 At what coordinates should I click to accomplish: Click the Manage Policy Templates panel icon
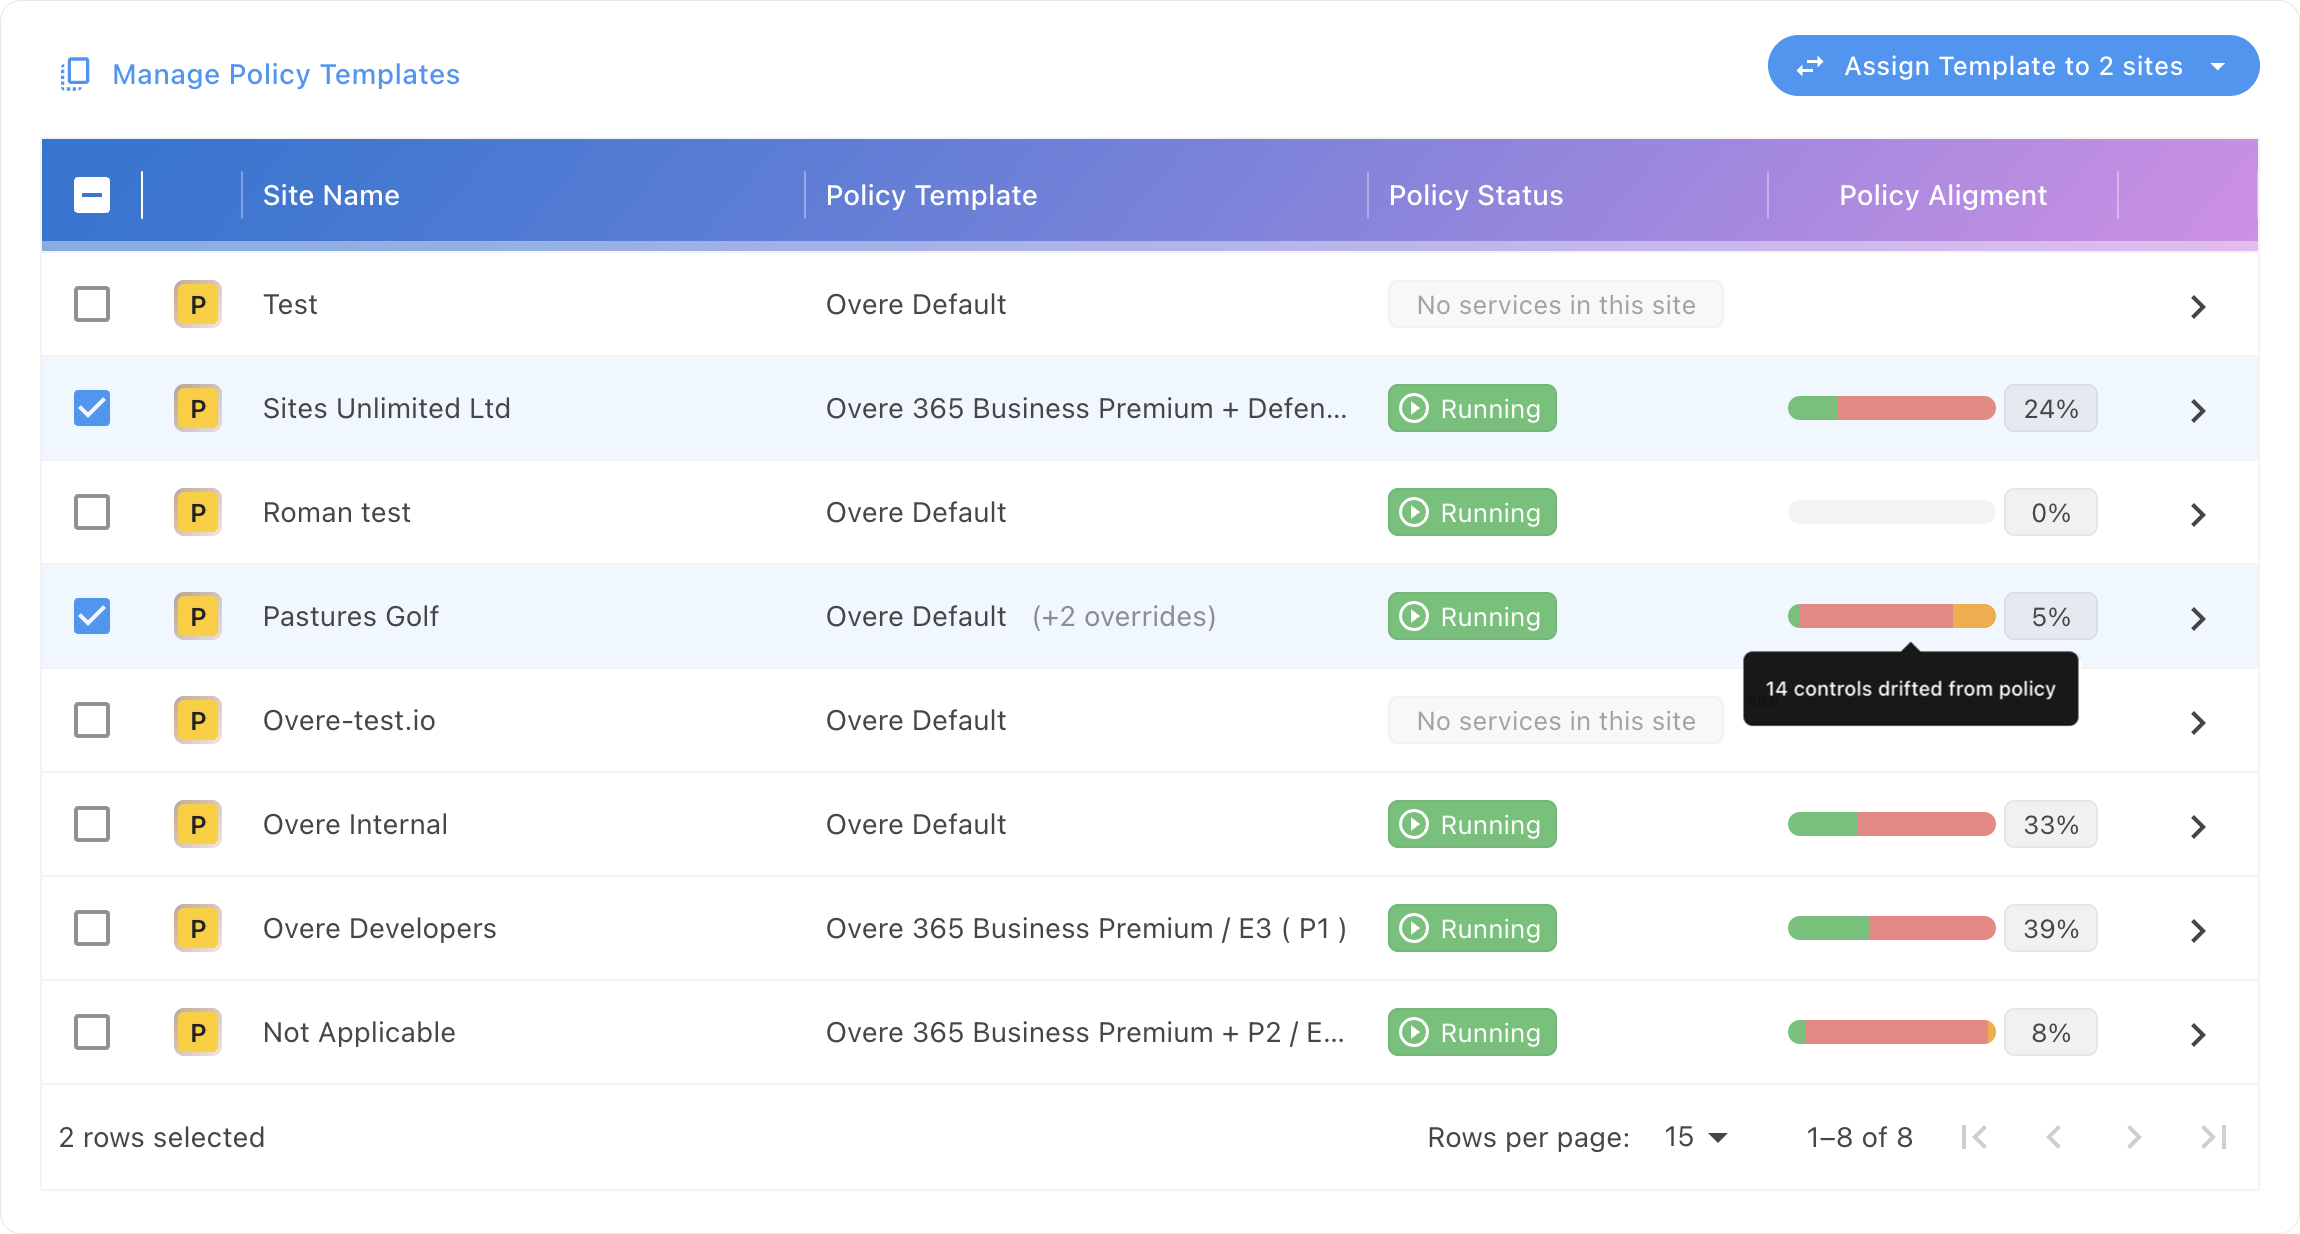coord(75,73)
